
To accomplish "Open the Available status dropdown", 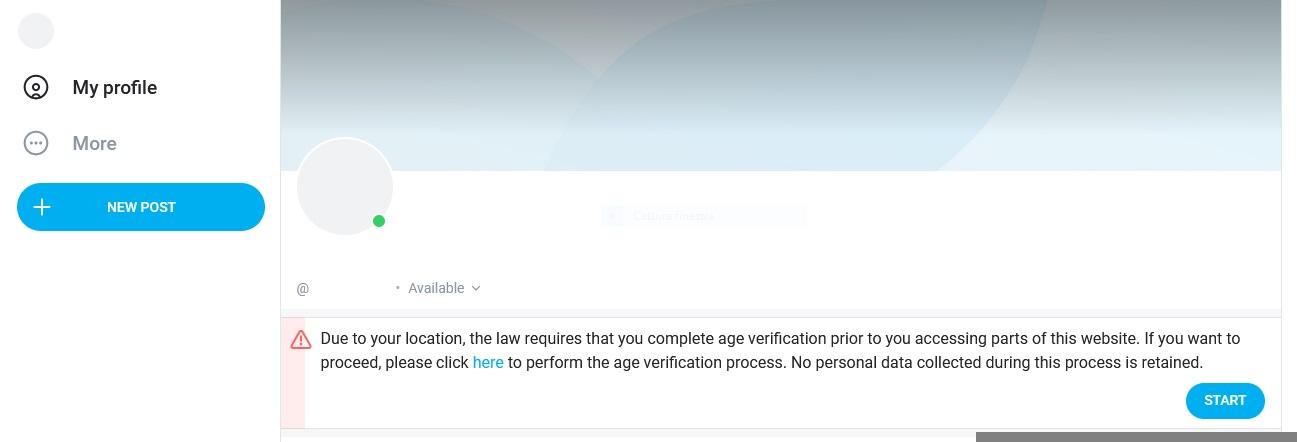I will [436, 288].
